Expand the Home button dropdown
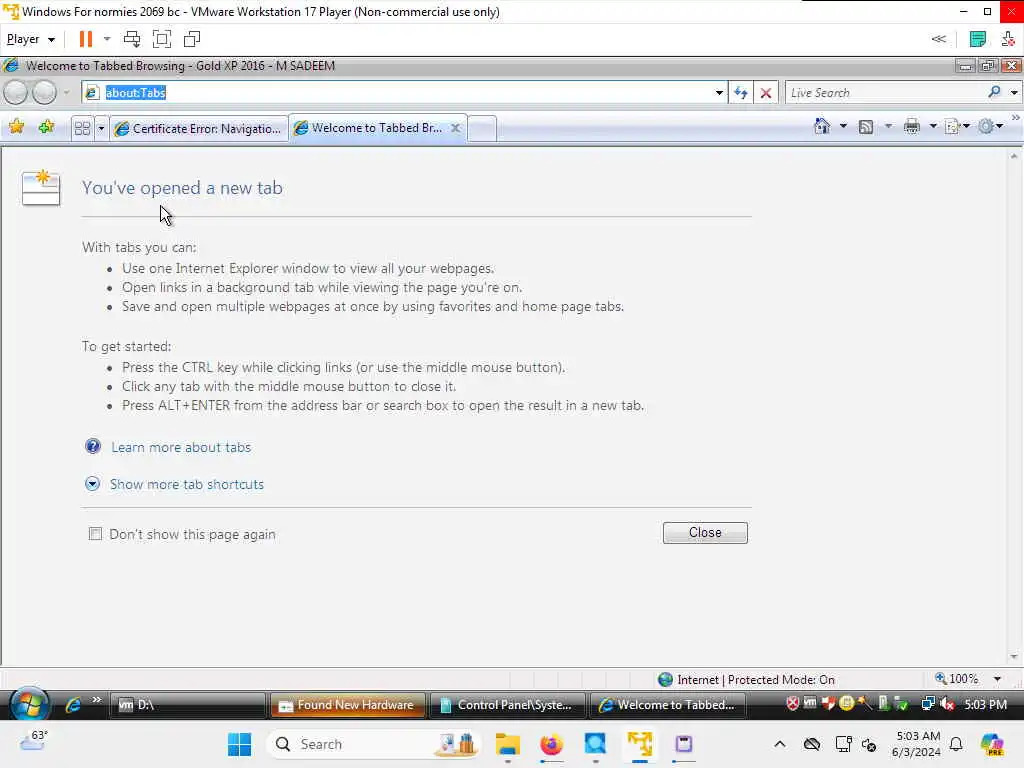 pos(843,126)
